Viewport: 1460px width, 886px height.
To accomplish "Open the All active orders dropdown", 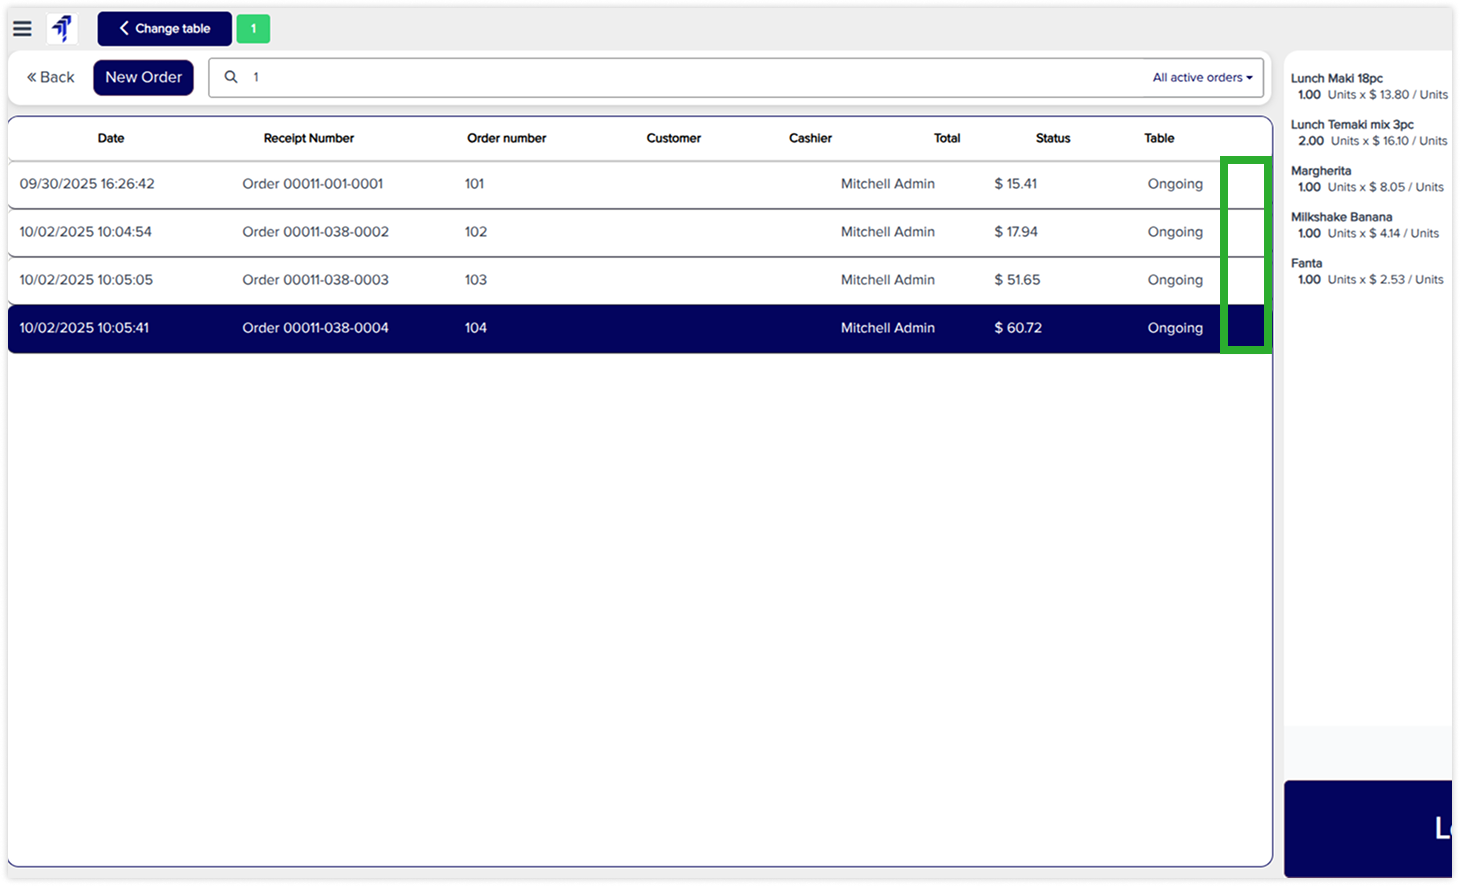I will pyautogui.click(x=1202, y=77).
